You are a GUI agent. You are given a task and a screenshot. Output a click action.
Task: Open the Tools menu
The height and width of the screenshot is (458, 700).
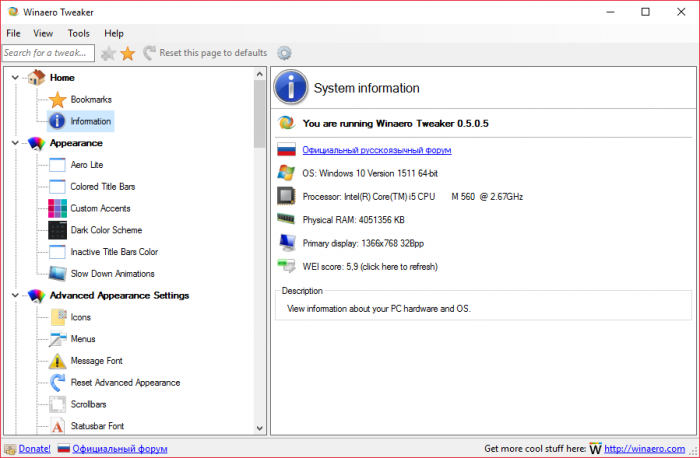coord(79,33)
